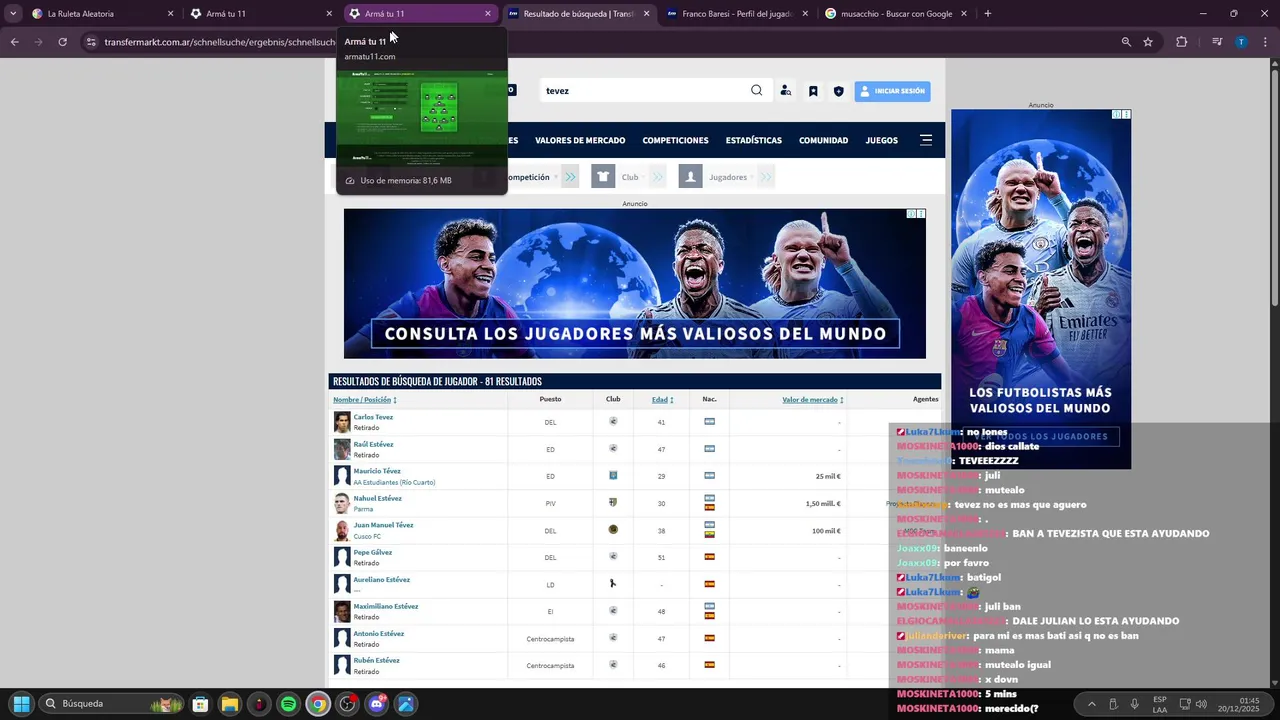Reload the current page
The height and width of the screenshot is (720, 1280).
click(x=62, y=42)
